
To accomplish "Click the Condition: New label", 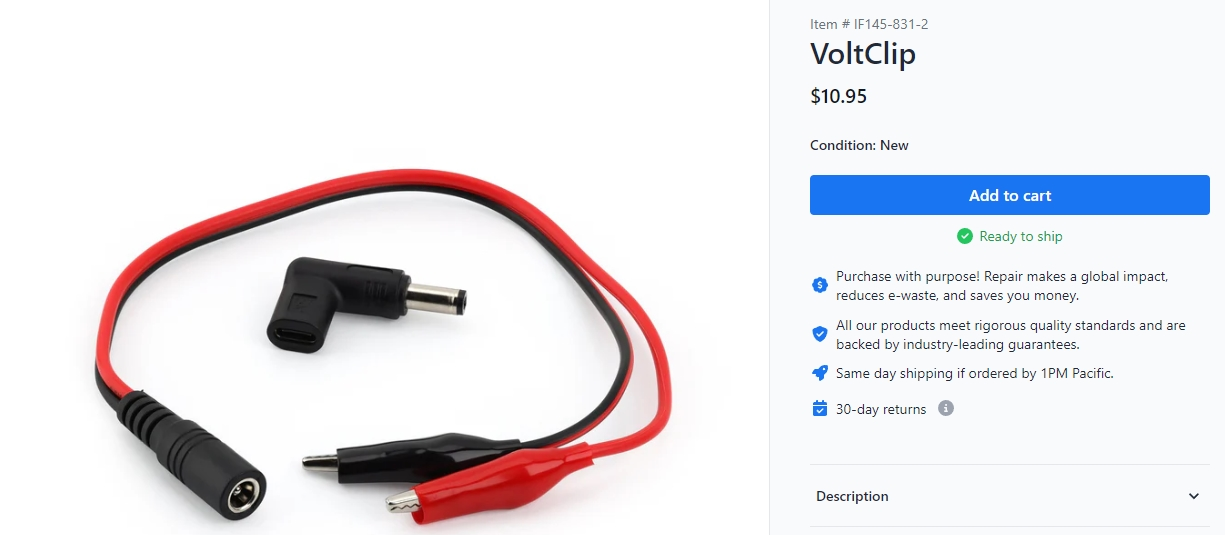I will (859, 145).
